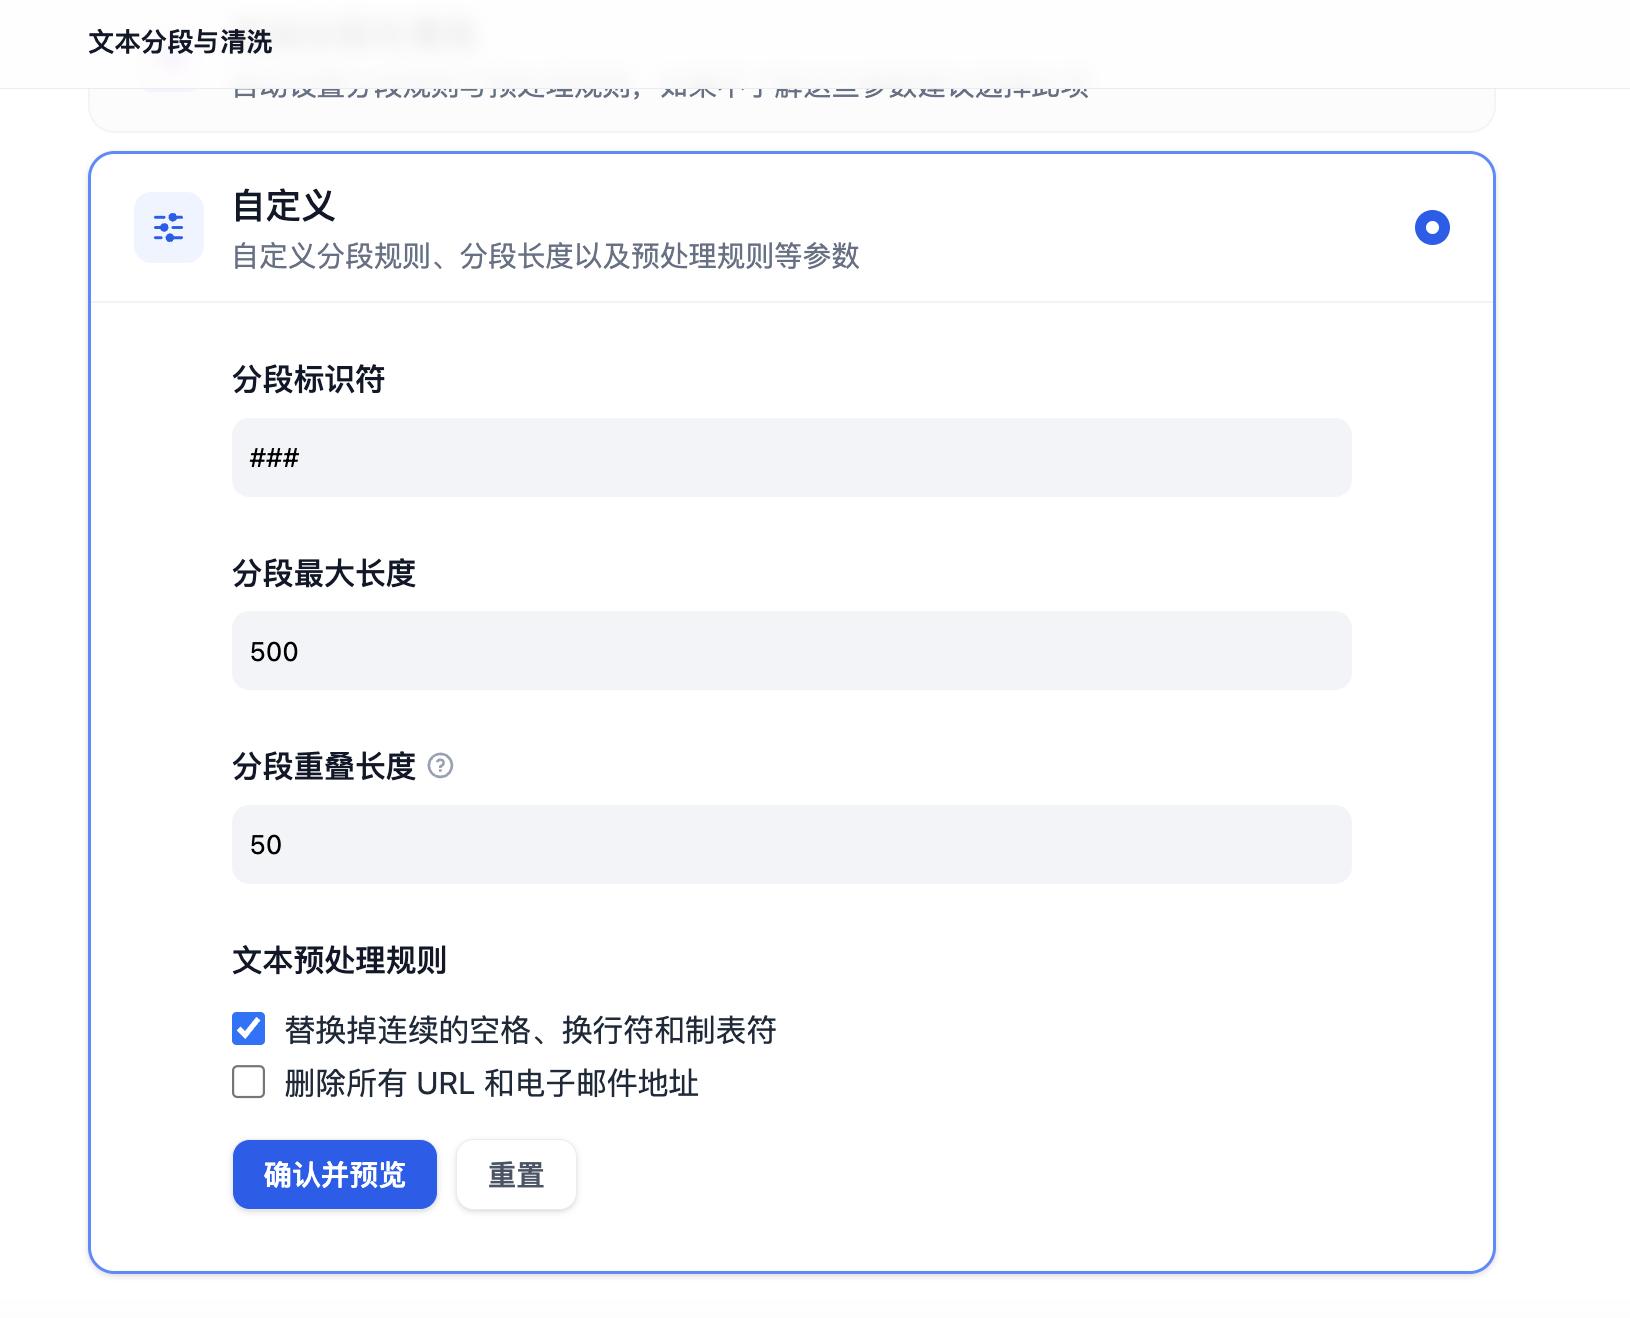Click the 文本分段与清洗 page heading
1630x1318 pixels.
[x=180, y=42]
